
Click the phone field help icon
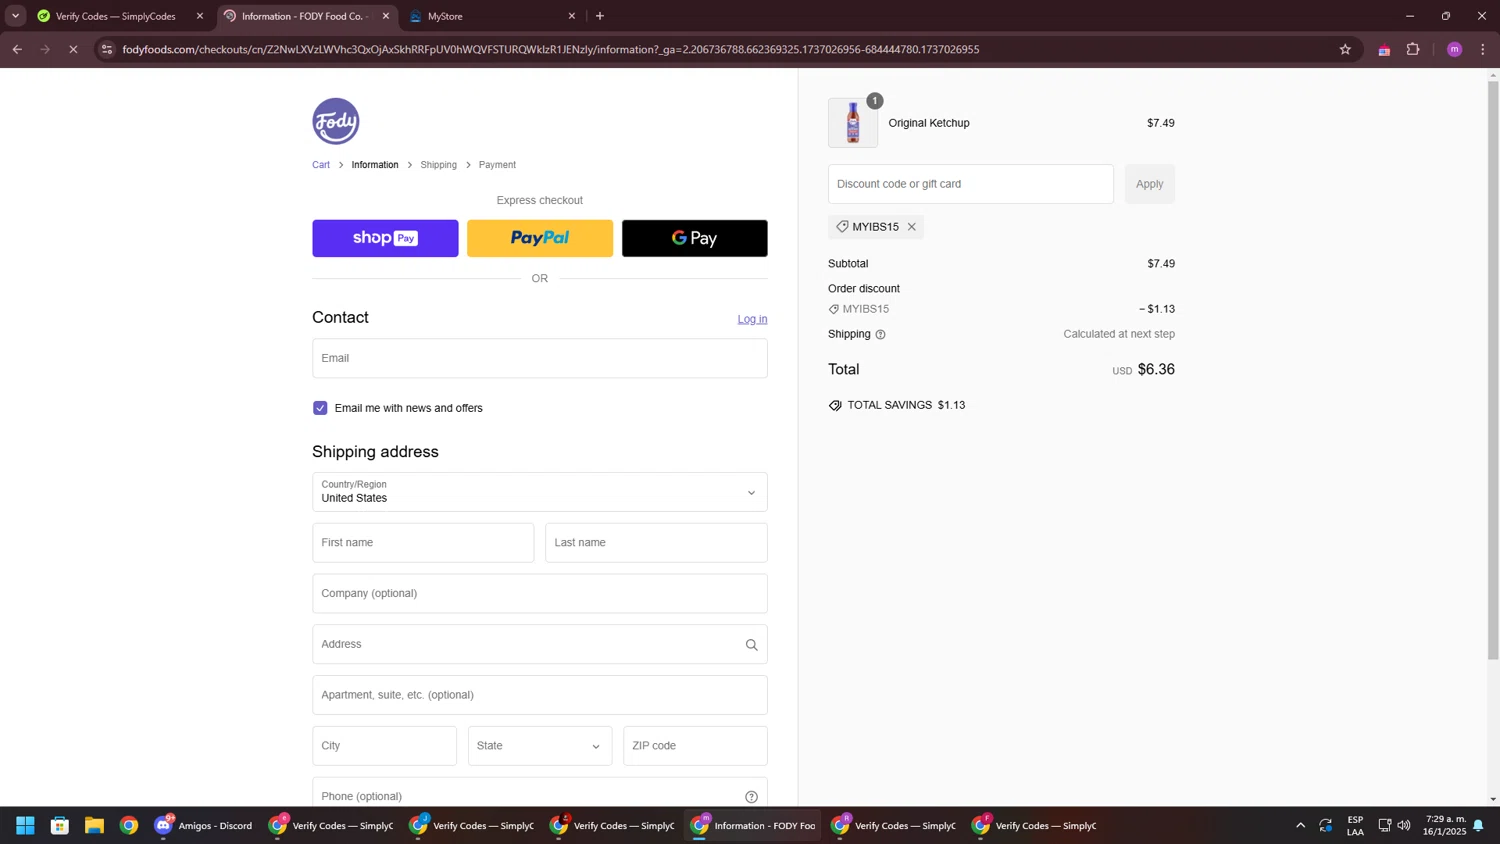751,797
